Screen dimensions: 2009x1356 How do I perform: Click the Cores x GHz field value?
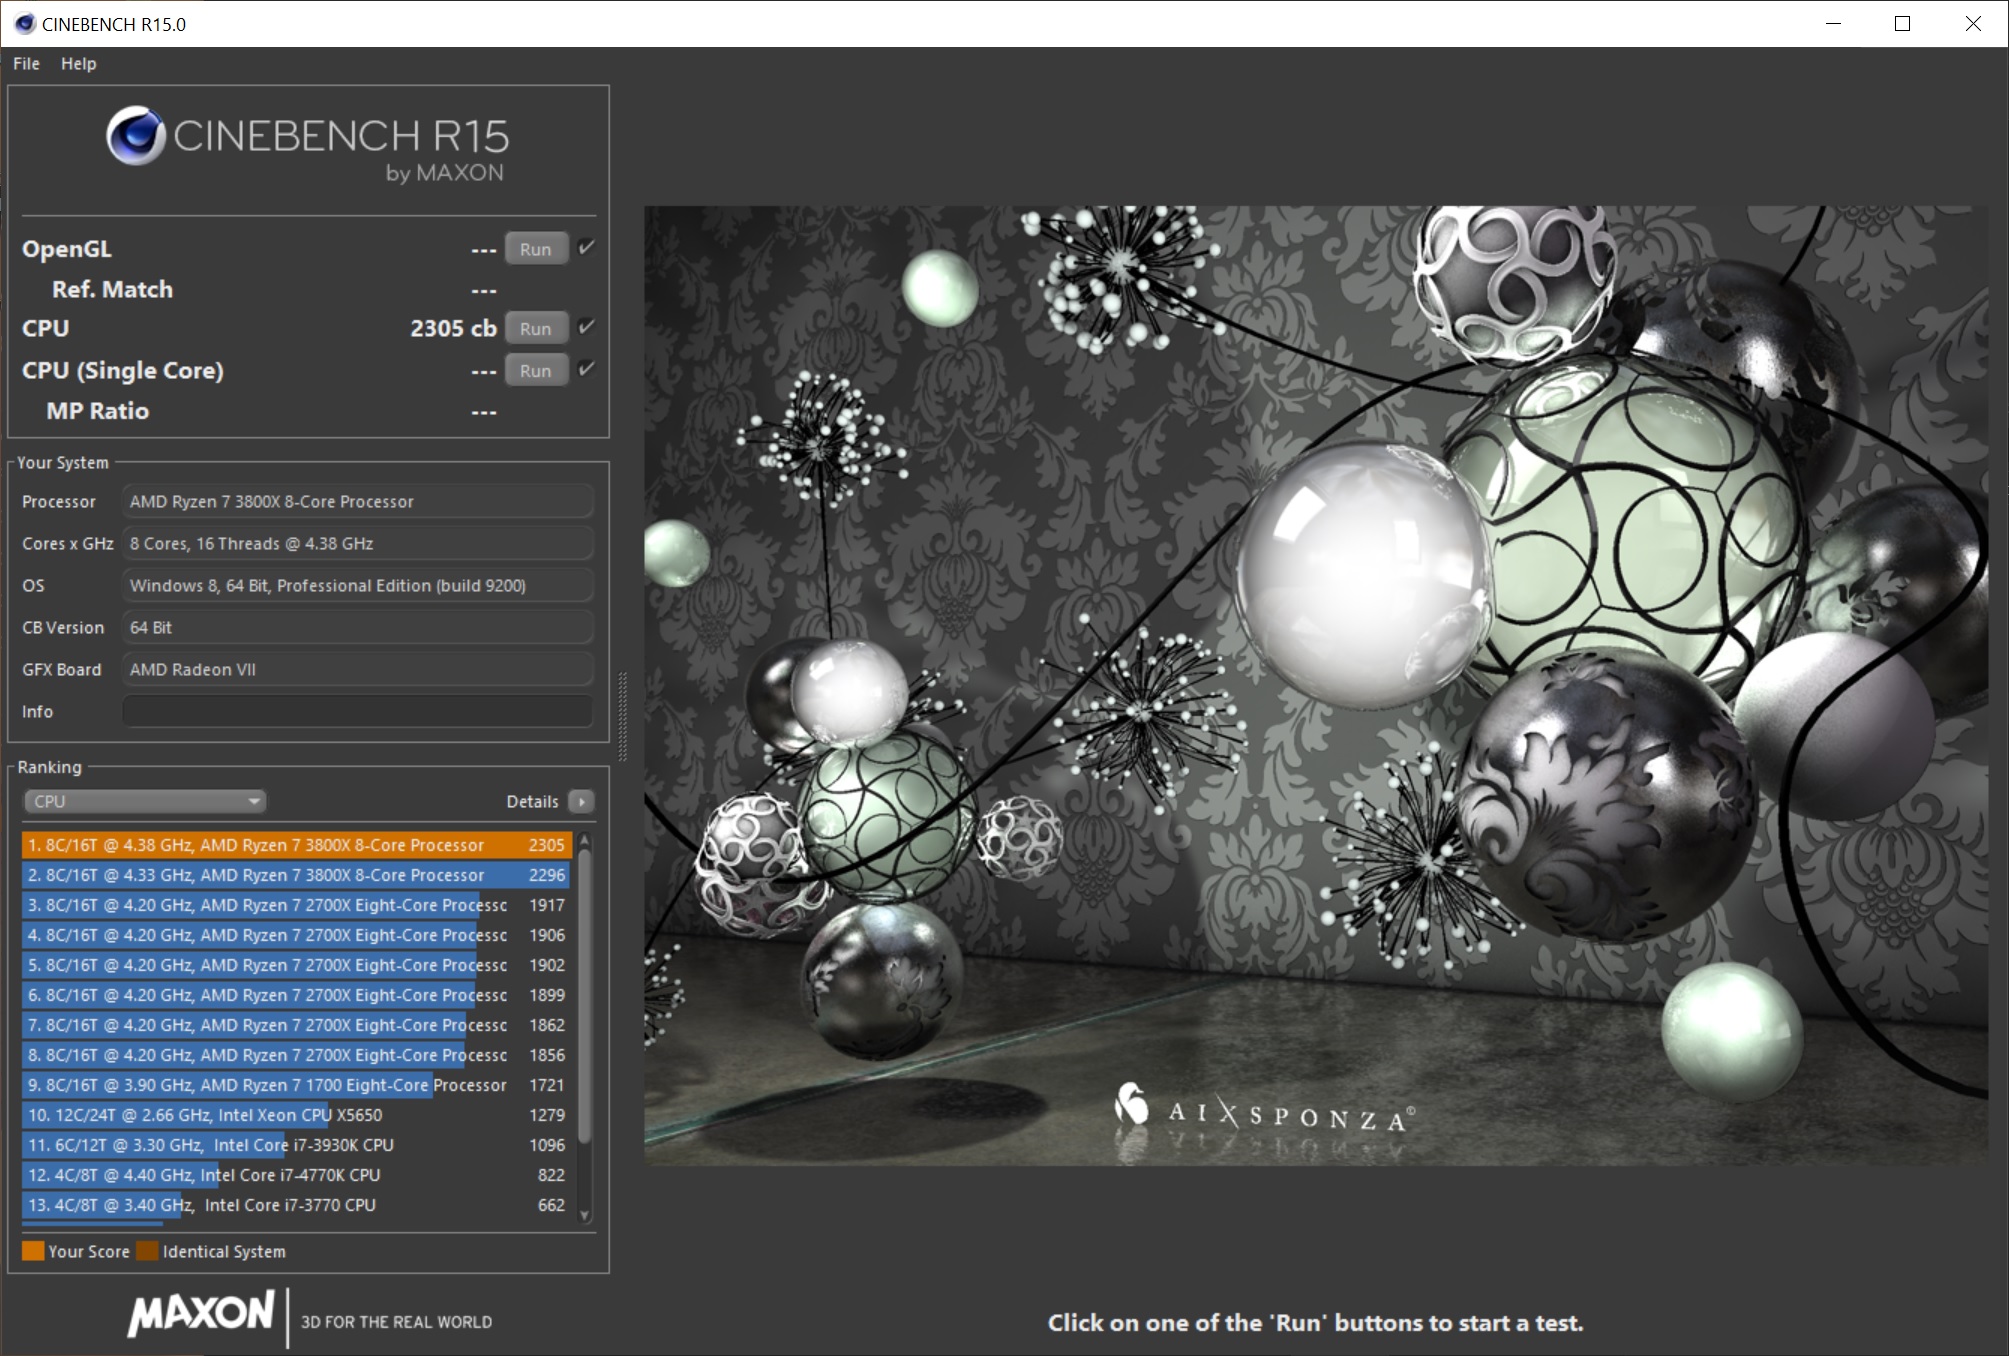(358, 543)
